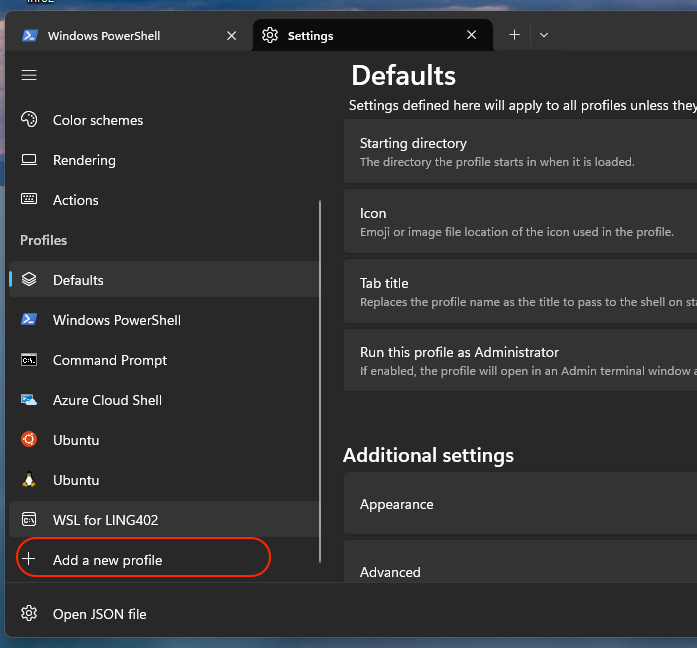Click the PowerShell icon on the first tab

click(x=30, y=35)
